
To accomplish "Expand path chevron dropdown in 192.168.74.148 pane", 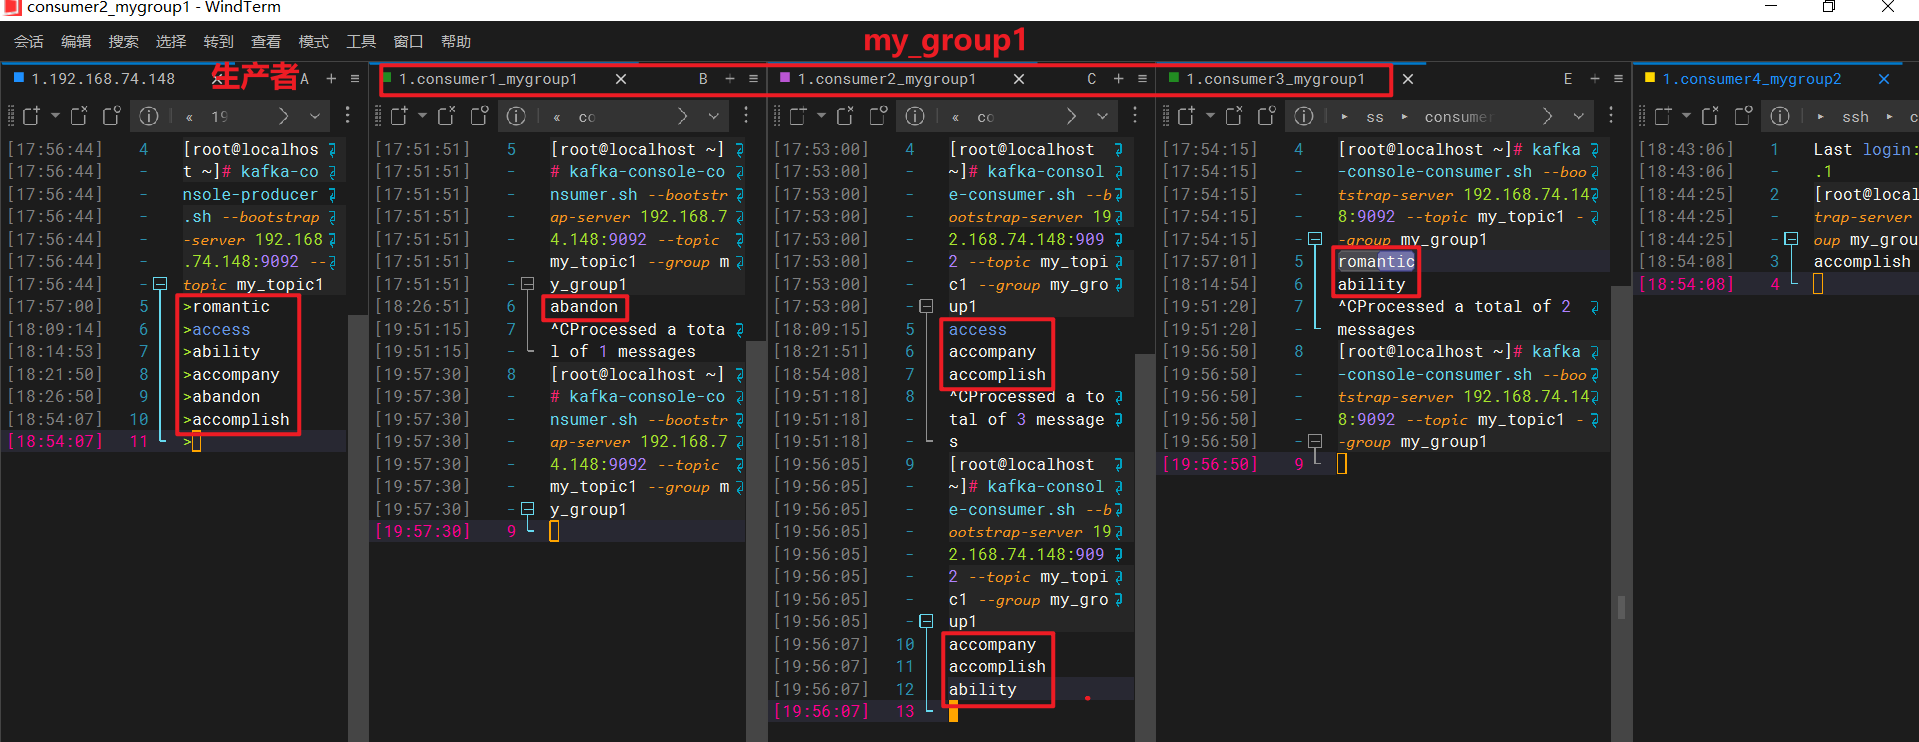I will [315, 116].
